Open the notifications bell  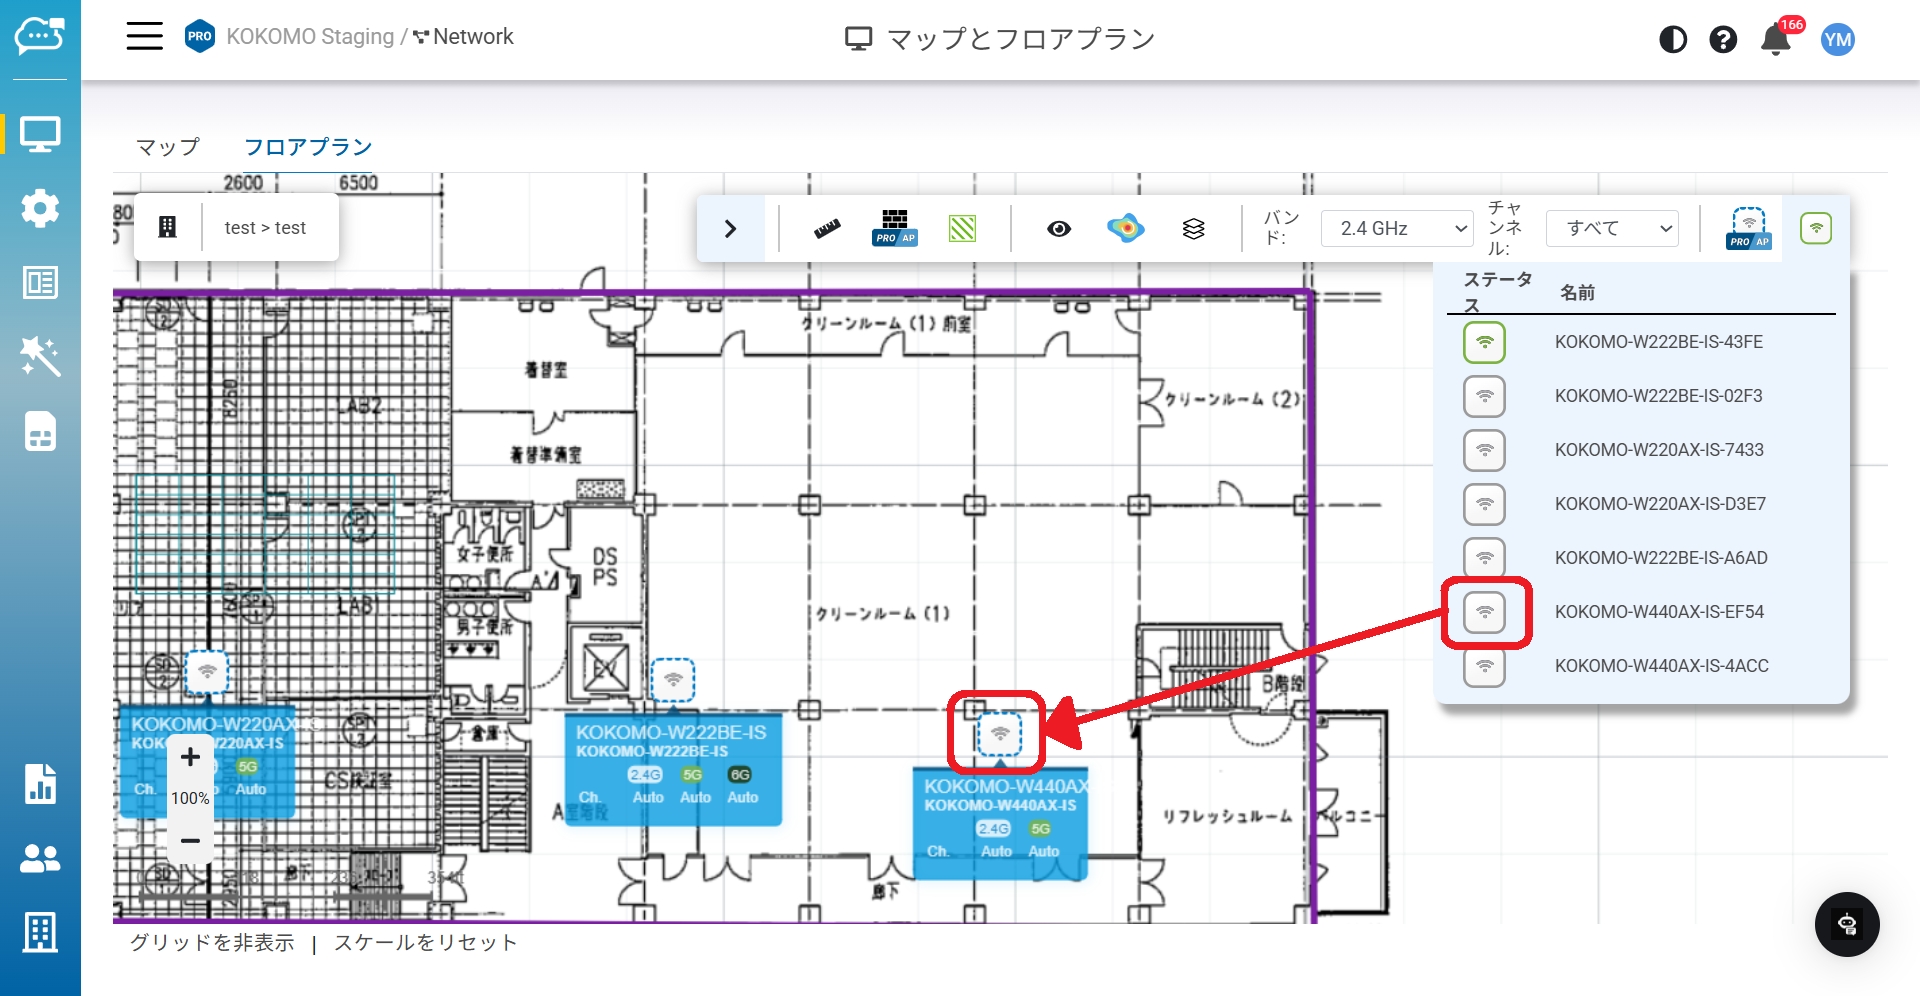point(1775,40)
